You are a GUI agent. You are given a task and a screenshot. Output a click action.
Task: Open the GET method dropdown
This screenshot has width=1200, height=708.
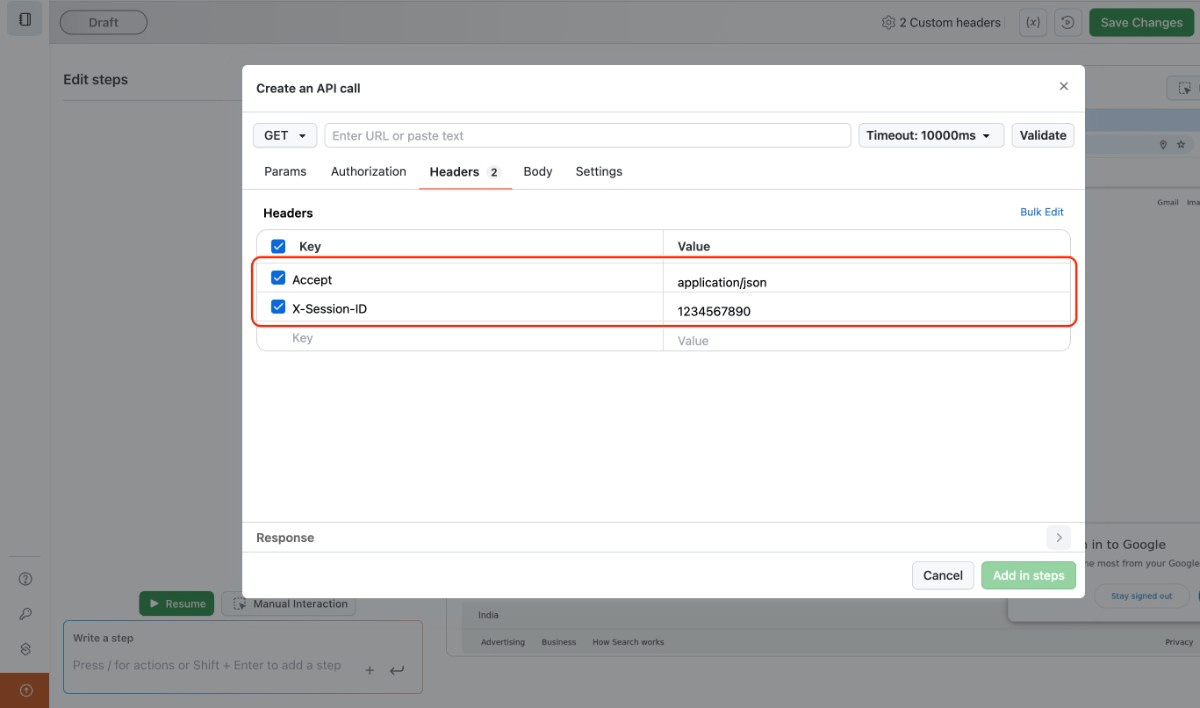tap(285, 136)
